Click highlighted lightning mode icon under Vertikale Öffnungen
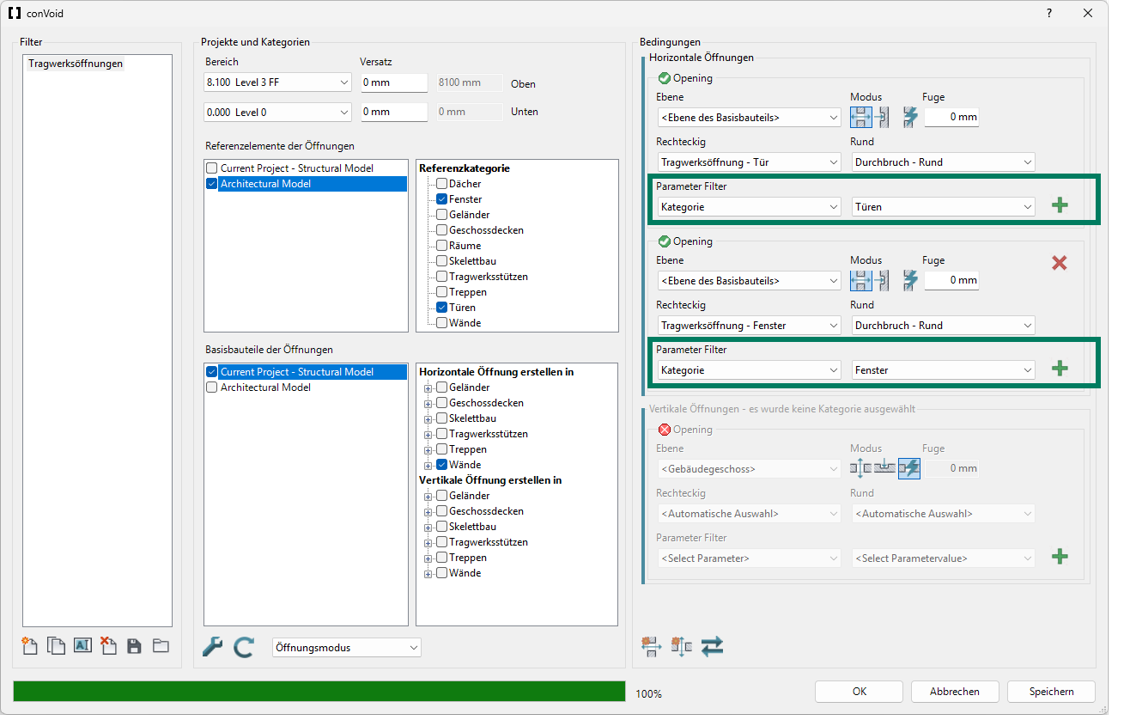This screenshot has height=720, width=1130. (909, 468)
